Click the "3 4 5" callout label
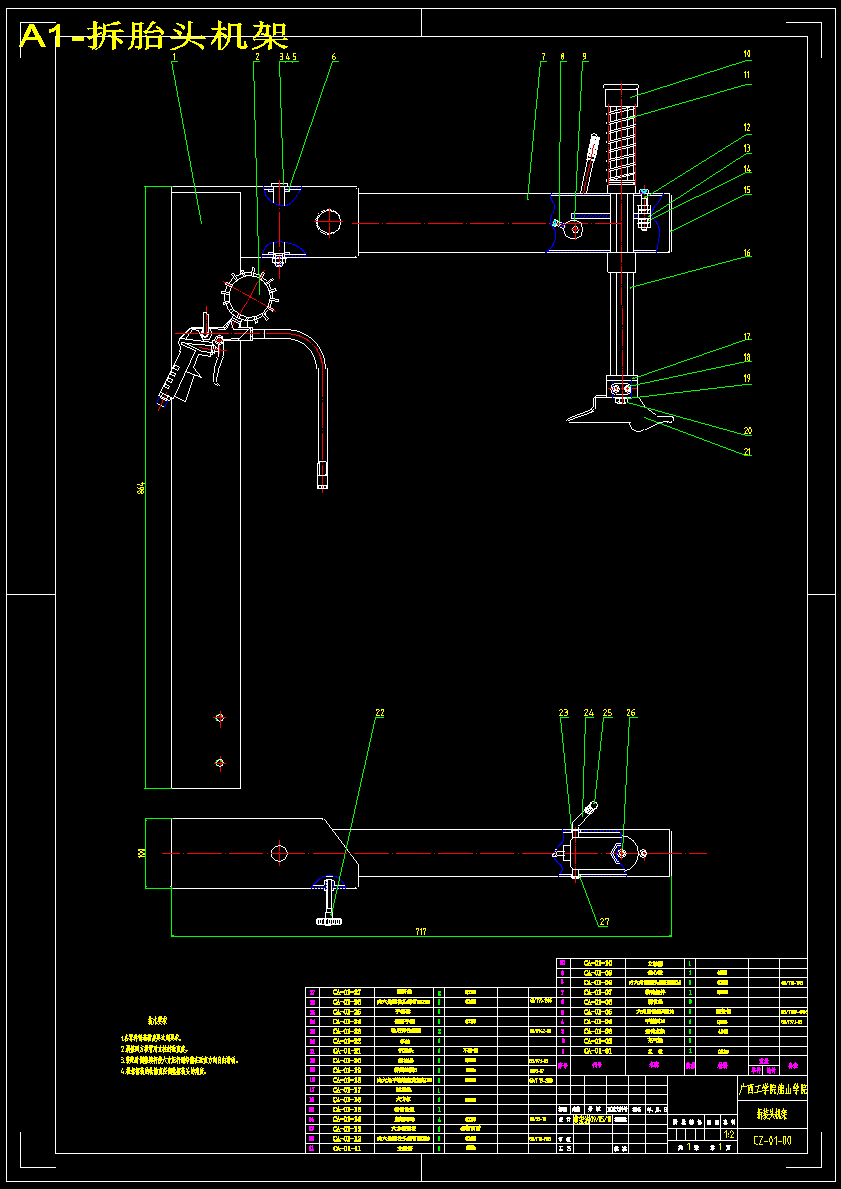Image resolution: width=841 pixels, height=1189 pixels. (288, 56)
